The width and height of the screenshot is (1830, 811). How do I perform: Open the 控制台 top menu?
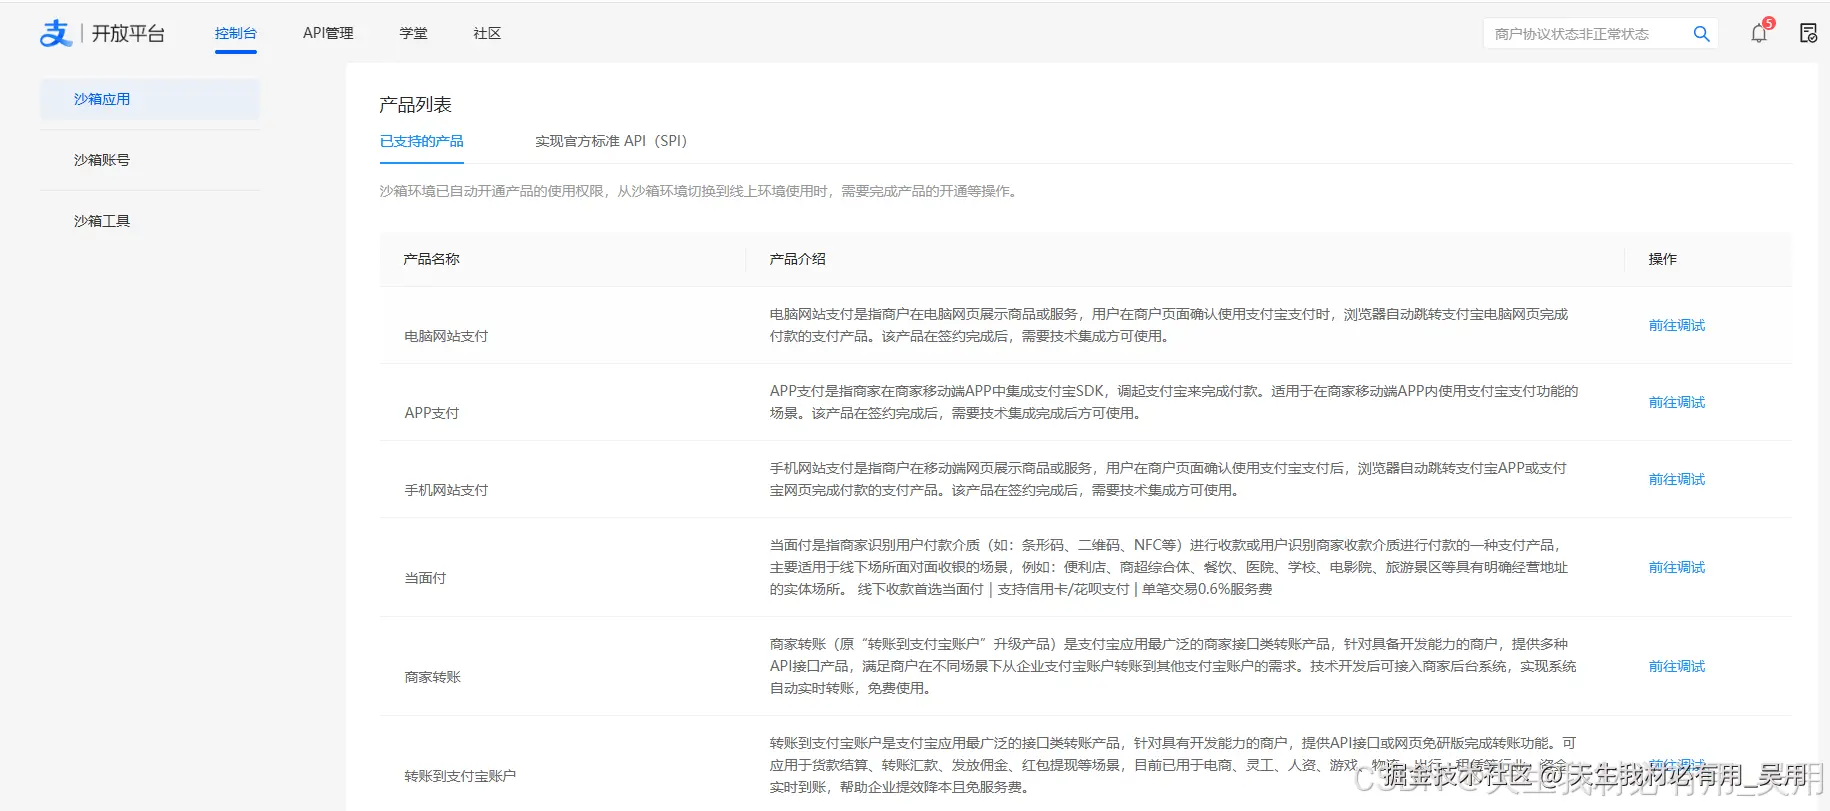236,33
